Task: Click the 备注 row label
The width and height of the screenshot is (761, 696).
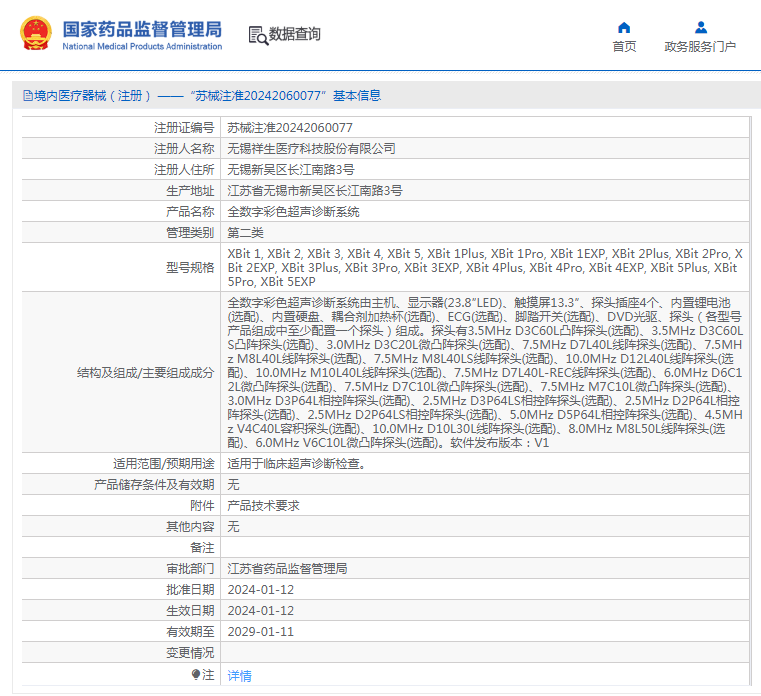Action: [x=202, y=547]
